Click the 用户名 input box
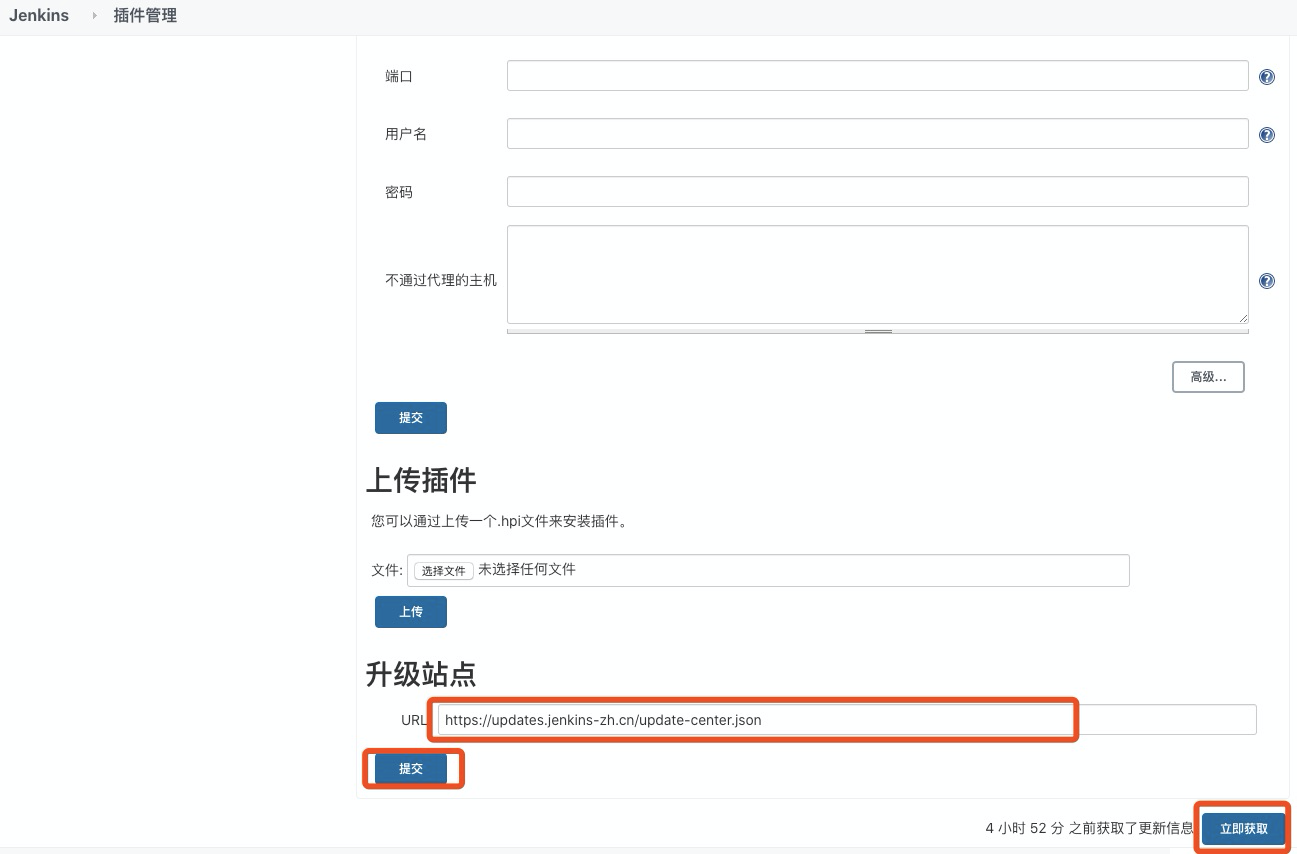 pyautogui.click(x=877, y=133)
